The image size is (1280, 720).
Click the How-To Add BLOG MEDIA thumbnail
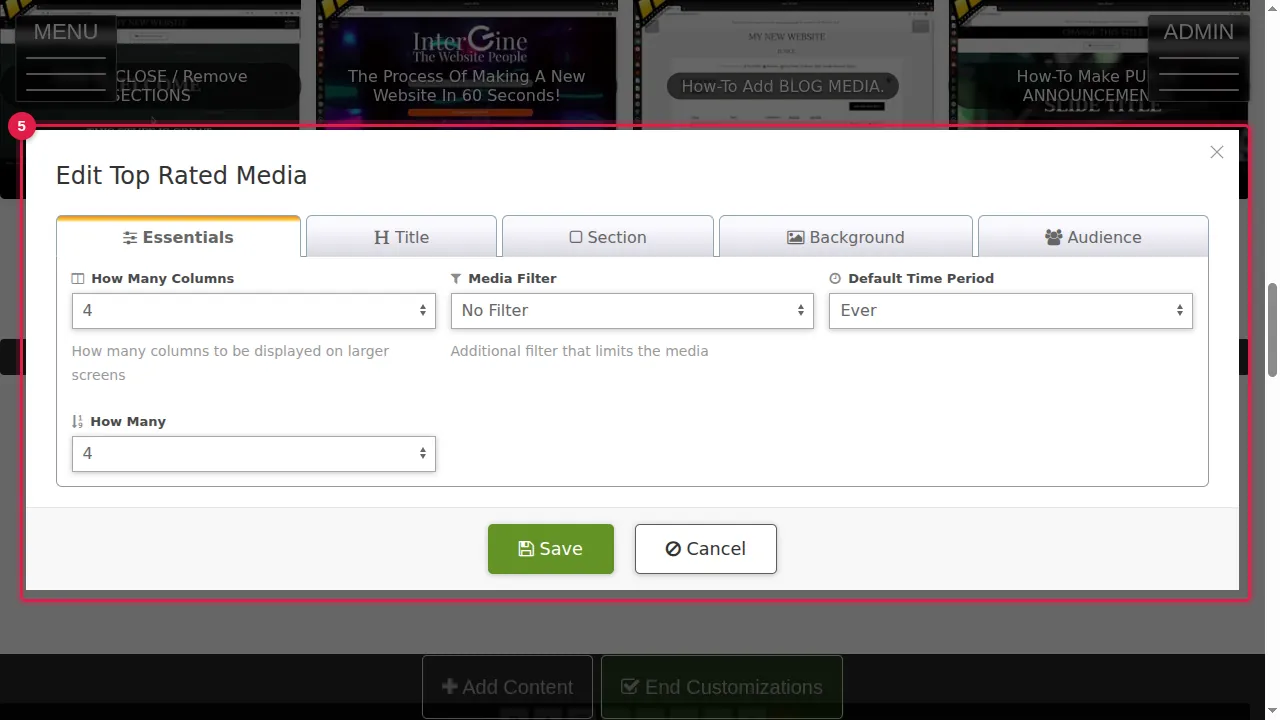pos(783,65)
